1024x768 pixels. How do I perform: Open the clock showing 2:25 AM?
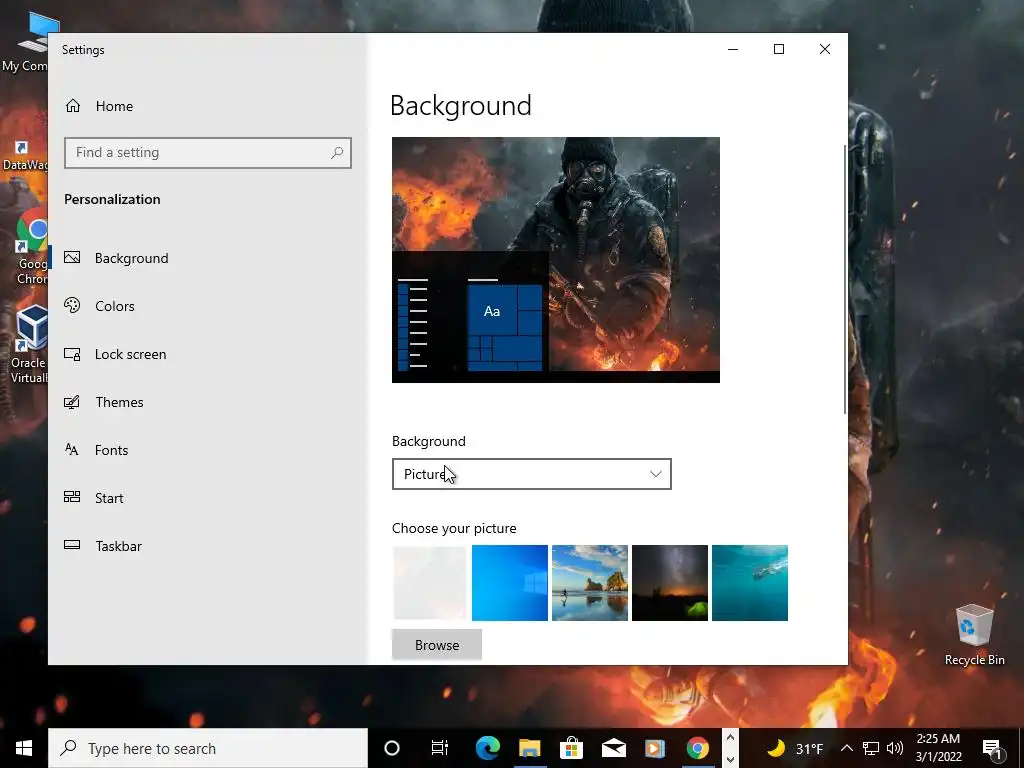(938, 748)
